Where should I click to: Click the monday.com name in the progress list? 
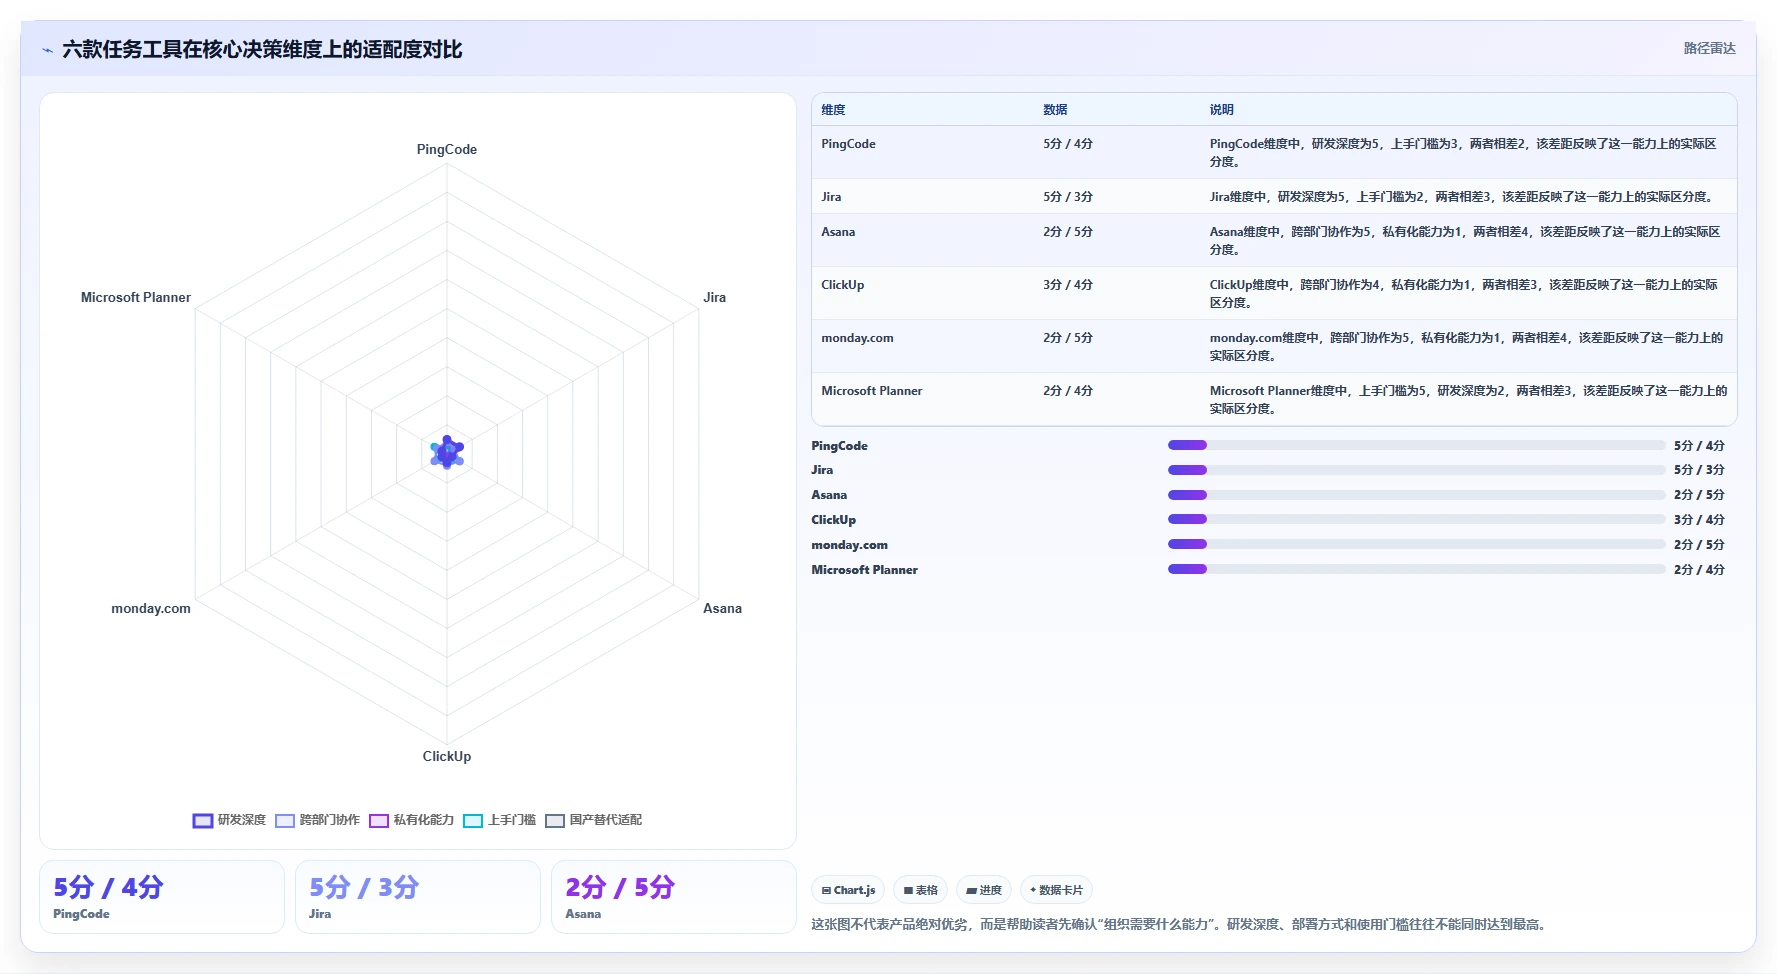click(849, 545)
